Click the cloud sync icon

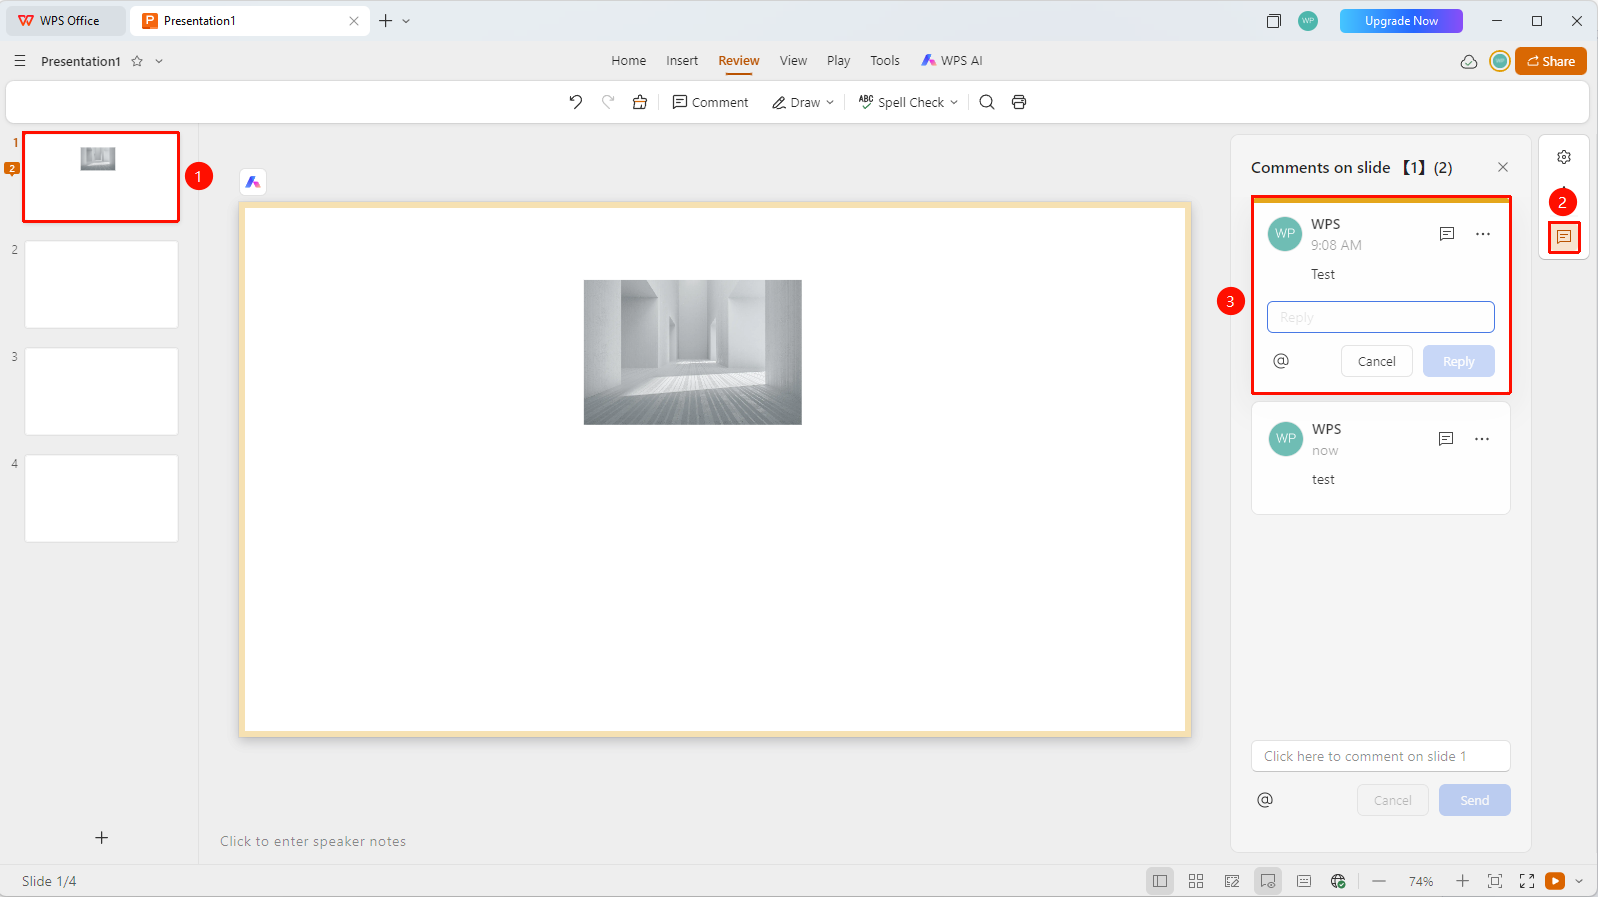tap(1469, 61)
